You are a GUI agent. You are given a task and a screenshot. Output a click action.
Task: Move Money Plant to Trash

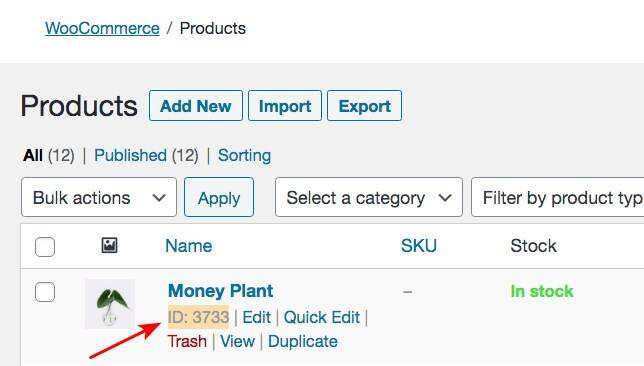coord(187,341)
